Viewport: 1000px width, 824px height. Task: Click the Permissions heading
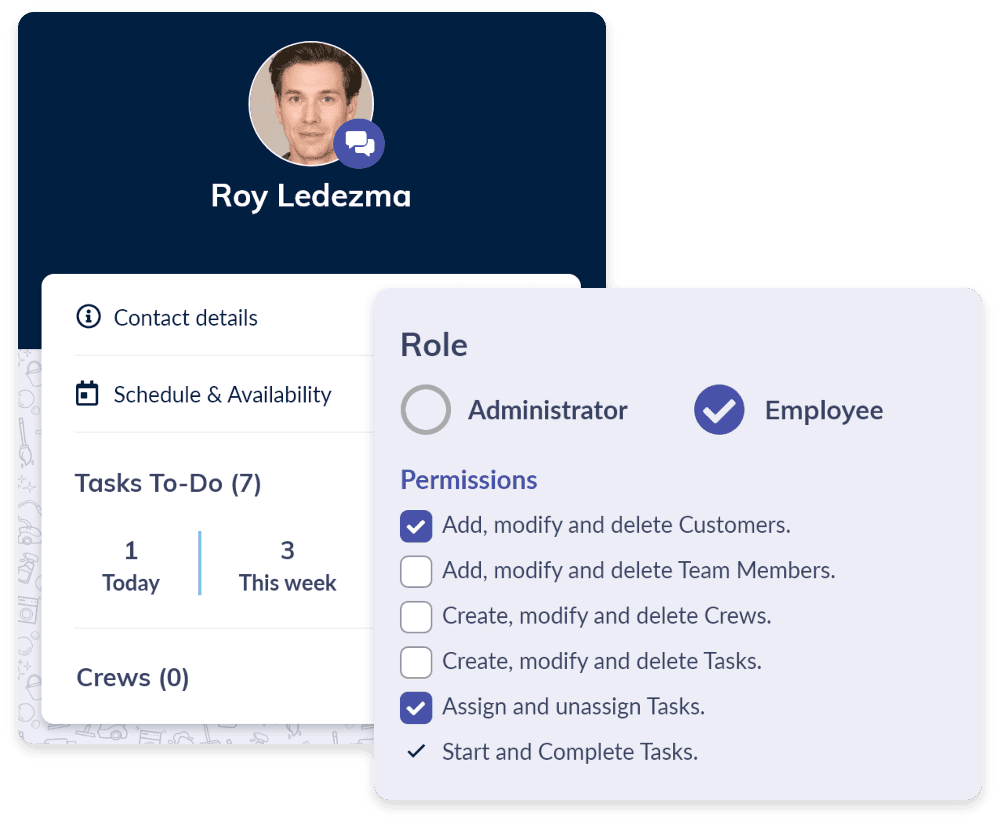[468, 480]
